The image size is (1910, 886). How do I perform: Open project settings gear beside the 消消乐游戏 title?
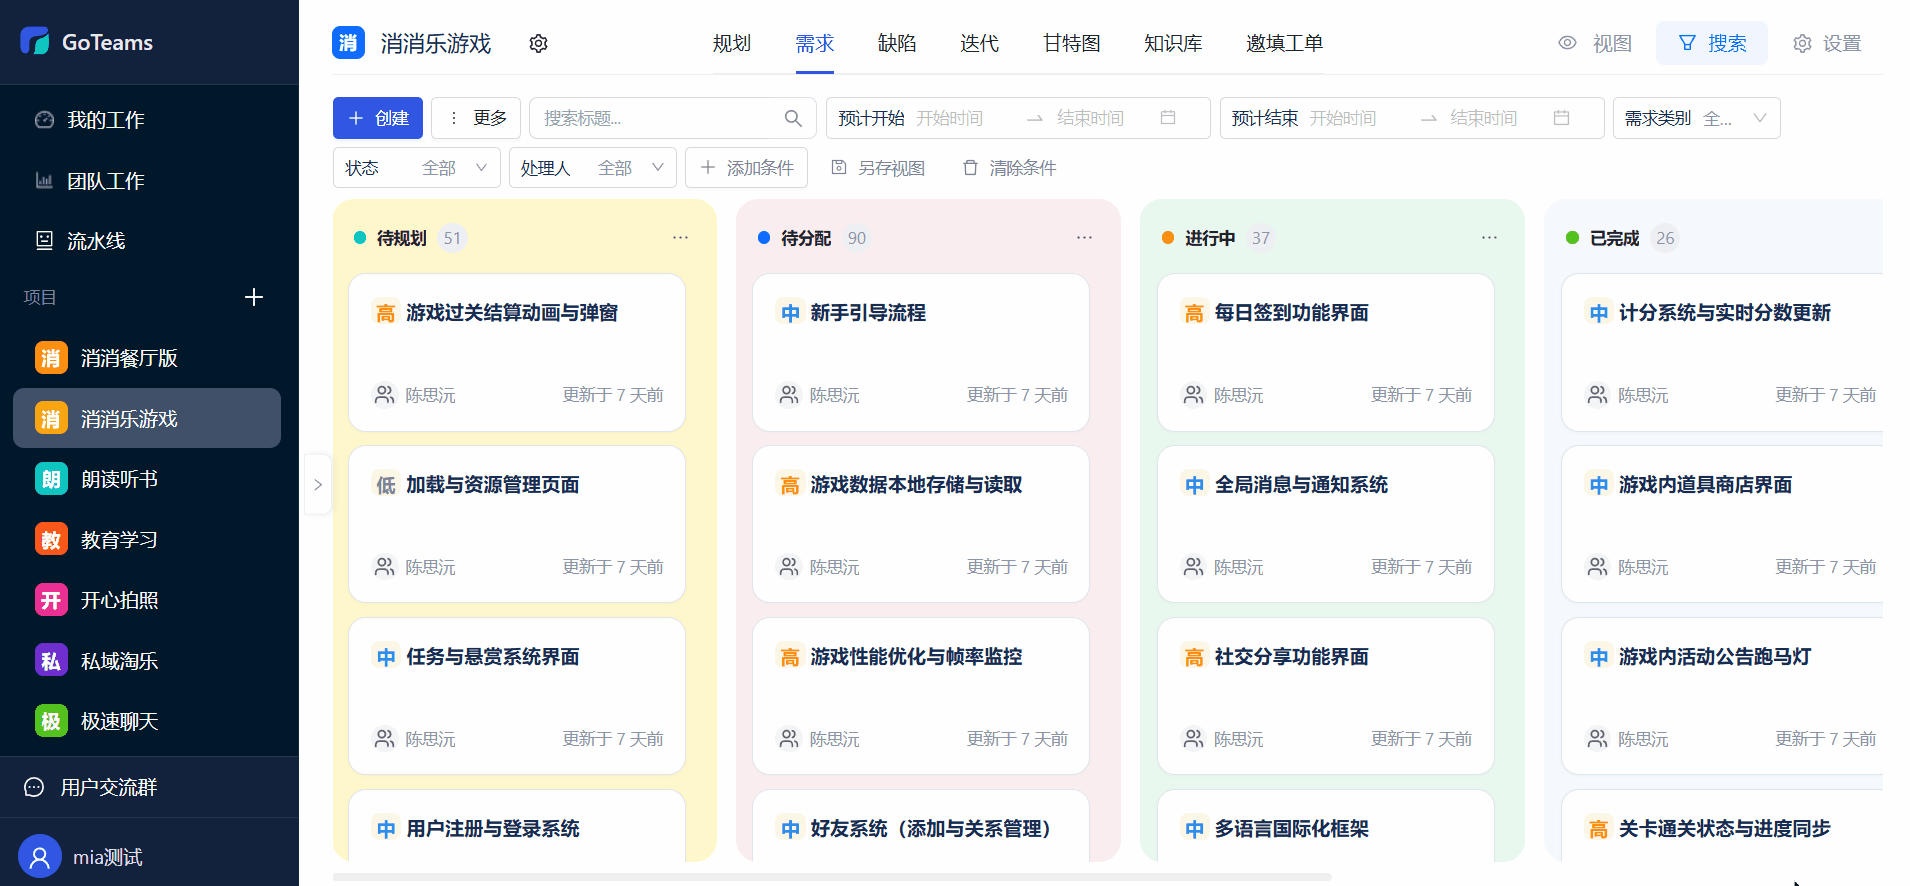click(539, 43)
